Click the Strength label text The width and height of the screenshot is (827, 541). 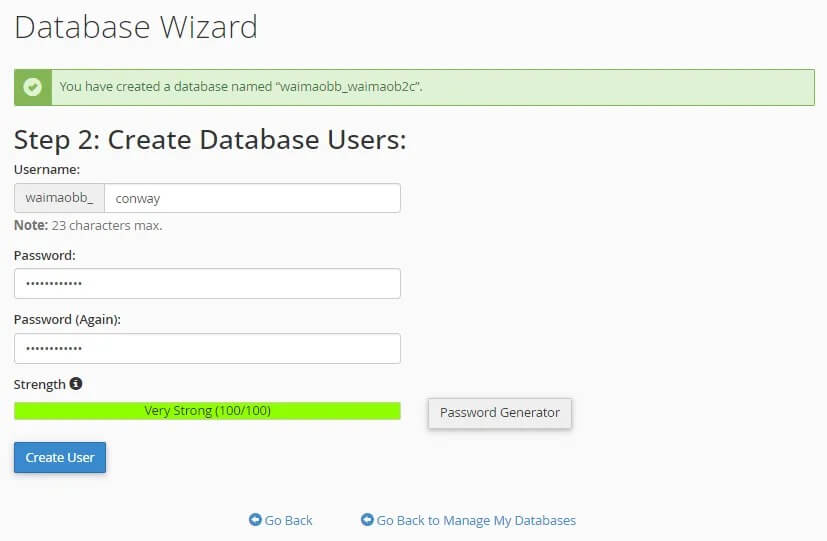(40, 384)
